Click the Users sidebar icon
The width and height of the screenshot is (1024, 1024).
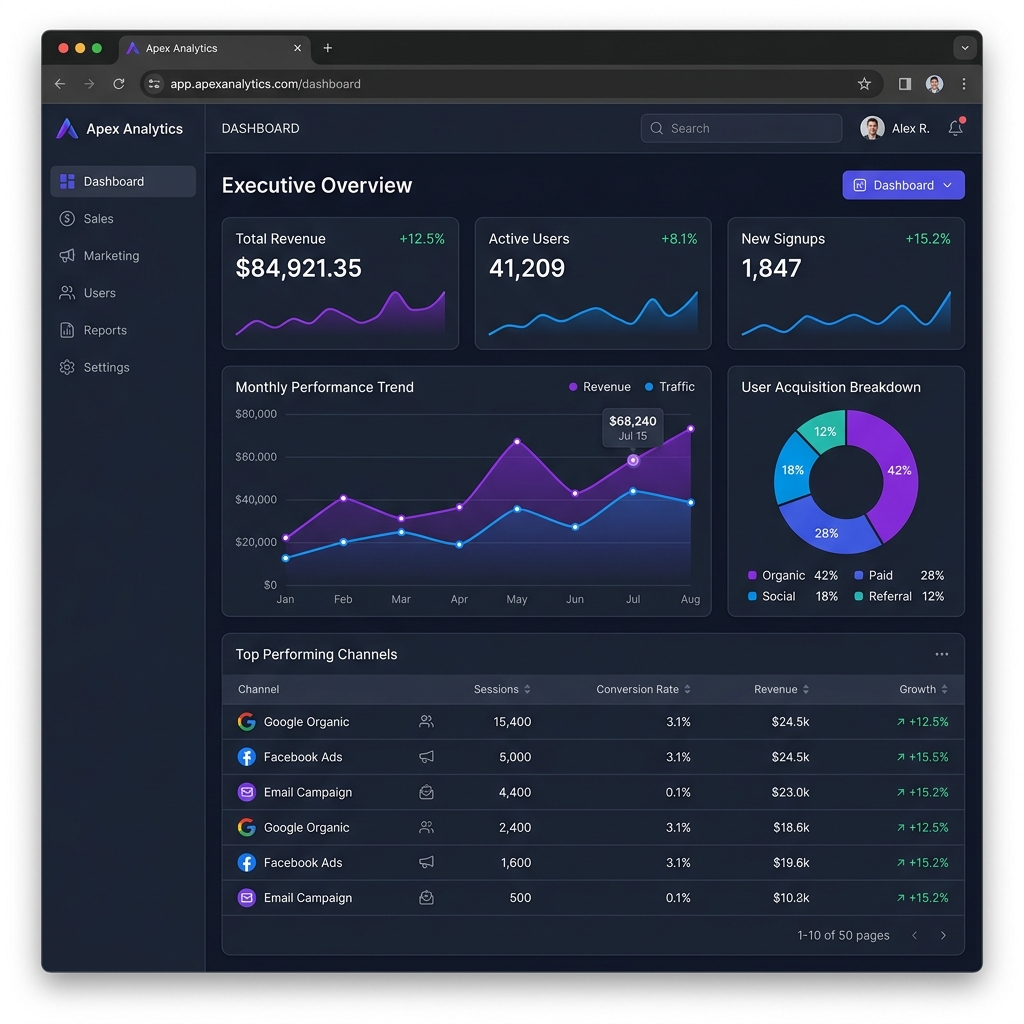tap(66, 292)
